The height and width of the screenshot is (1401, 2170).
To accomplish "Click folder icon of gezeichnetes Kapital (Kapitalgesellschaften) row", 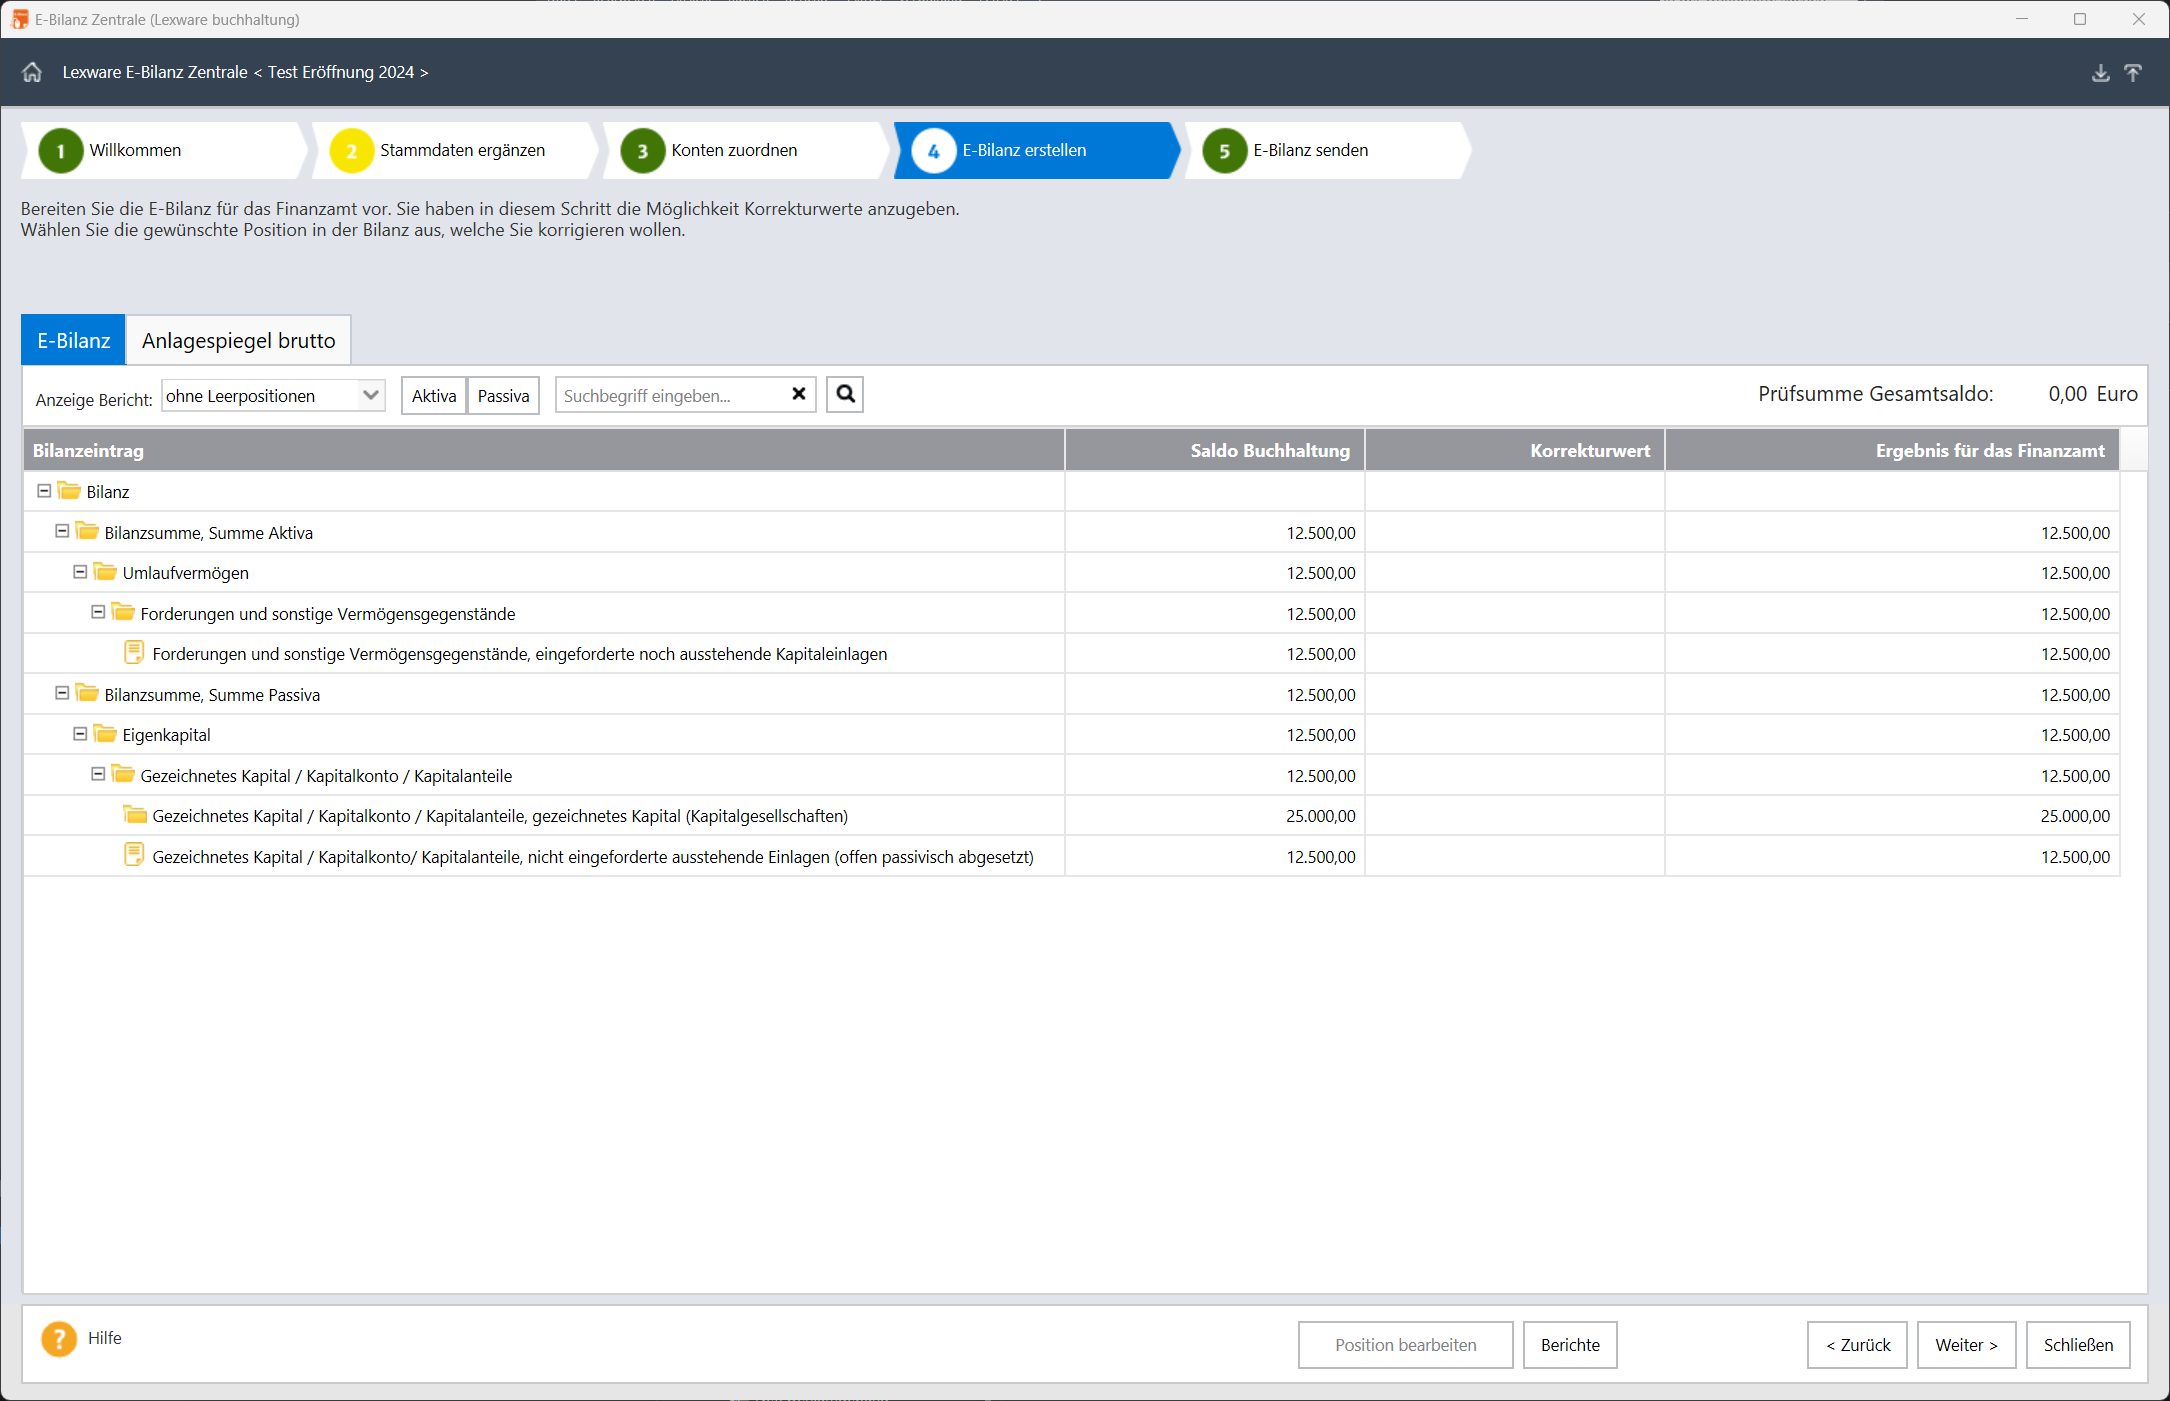I will coord(135,815).
